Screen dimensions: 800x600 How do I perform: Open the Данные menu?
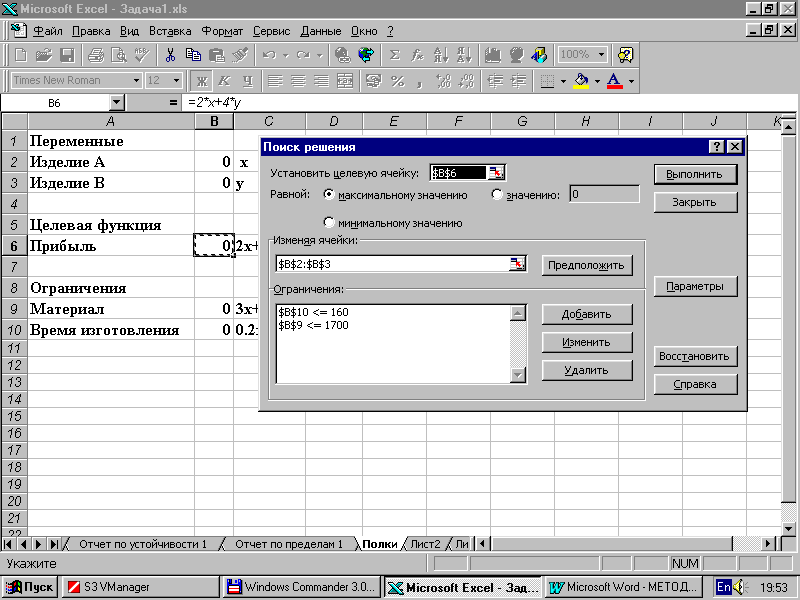[x=320, y=31]
